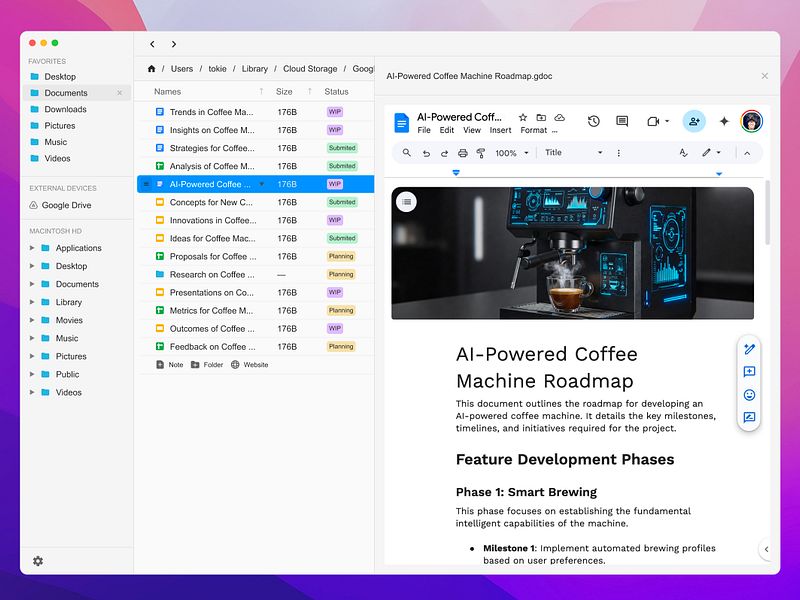Viewport: 800px width, 600px height.
Task: Select the paint format roller icon
Action: pos(481,153)
